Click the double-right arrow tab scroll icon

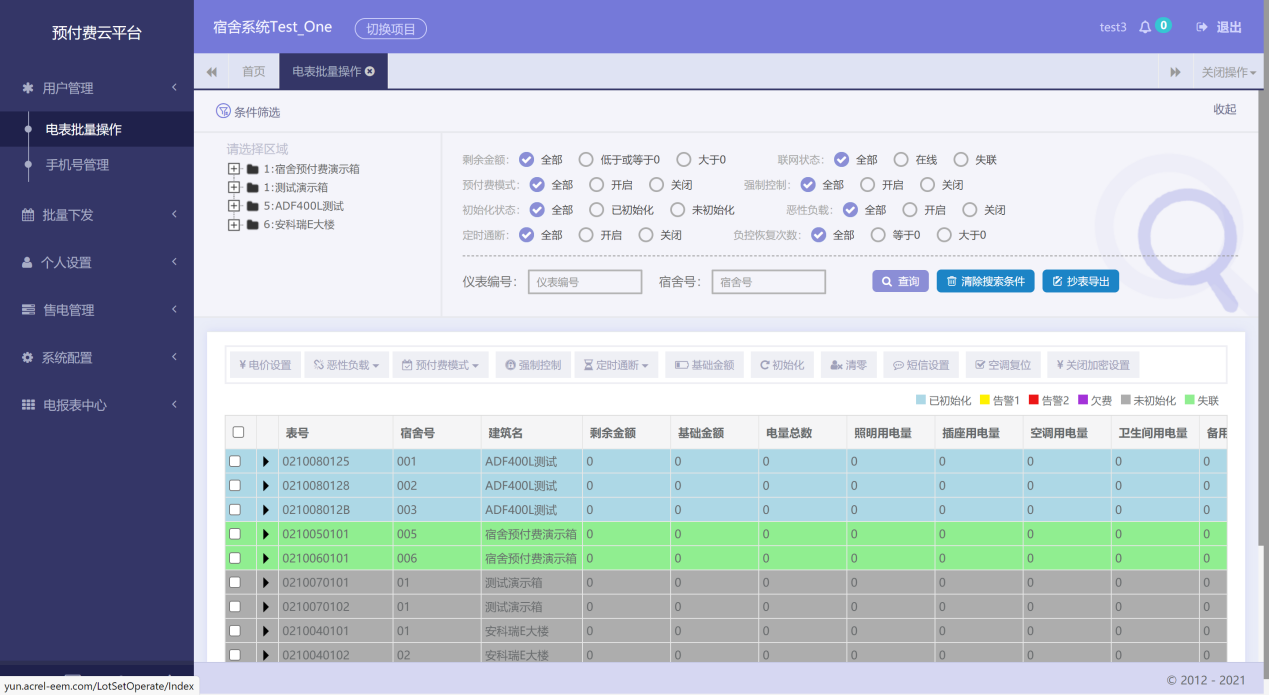(x=1176, y=72)
